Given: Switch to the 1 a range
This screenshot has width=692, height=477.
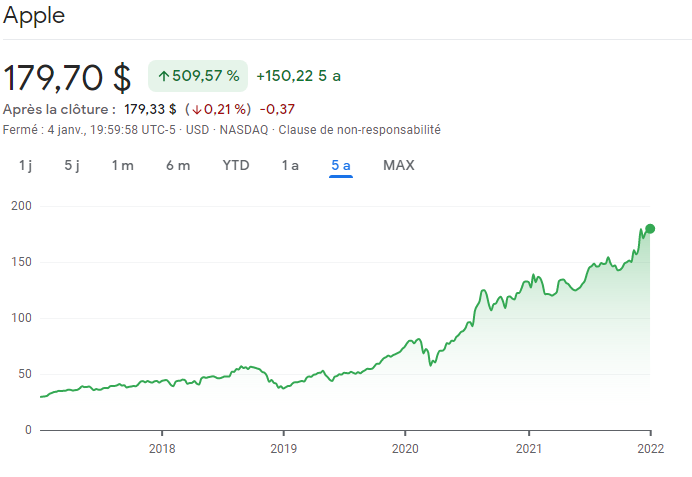Looking at the screenshot, I should pos(290,165).
